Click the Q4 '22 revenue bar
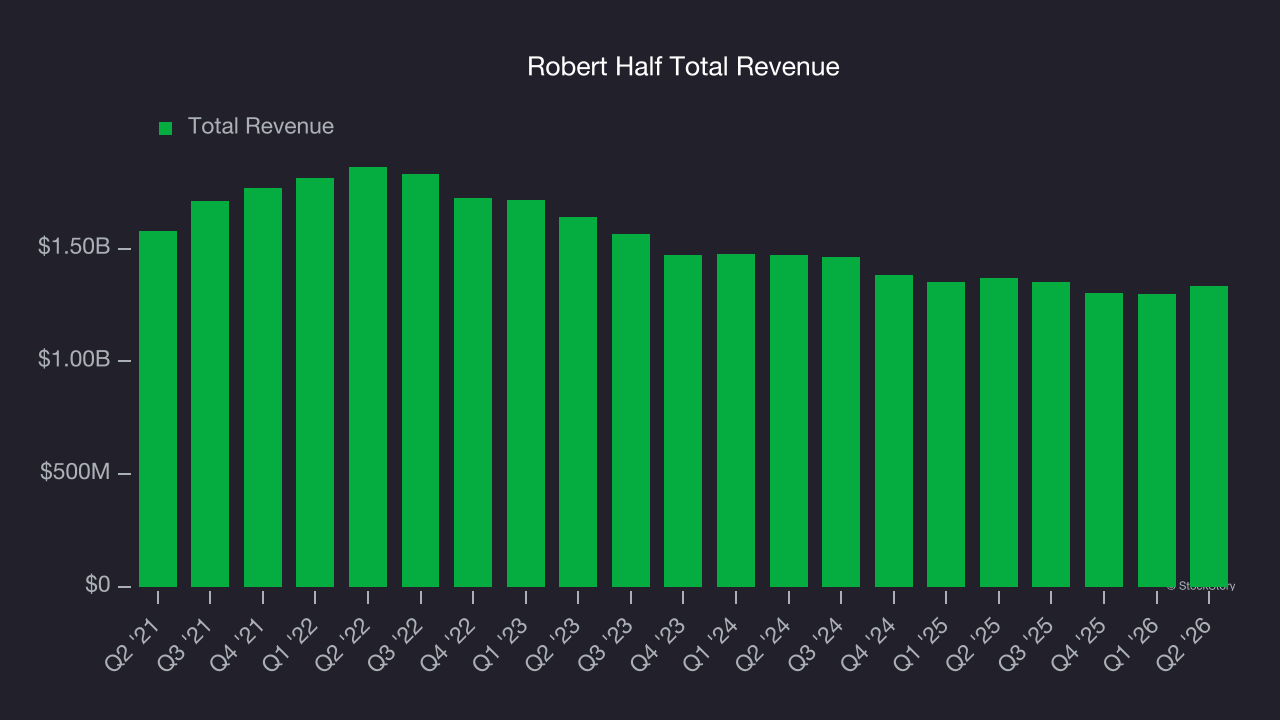Viewport: 1280px width, 720px height. (473, 393)
